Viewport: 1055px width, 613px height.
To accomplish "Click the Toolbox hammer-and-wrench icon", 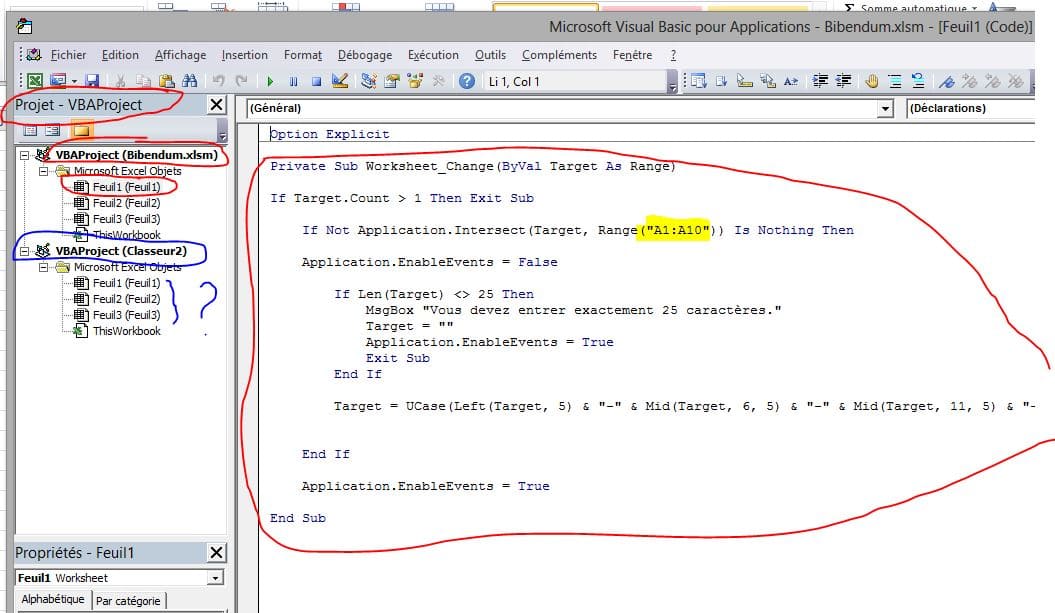I will 438,81.
